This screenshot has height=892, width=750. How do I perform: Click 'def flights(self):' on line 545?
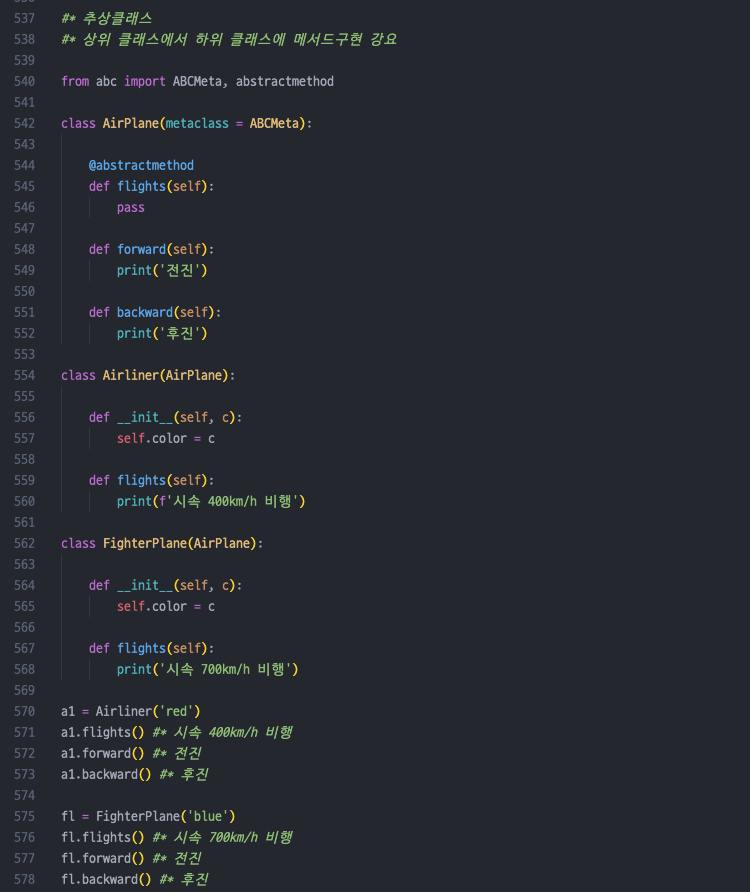click(151, 187)
